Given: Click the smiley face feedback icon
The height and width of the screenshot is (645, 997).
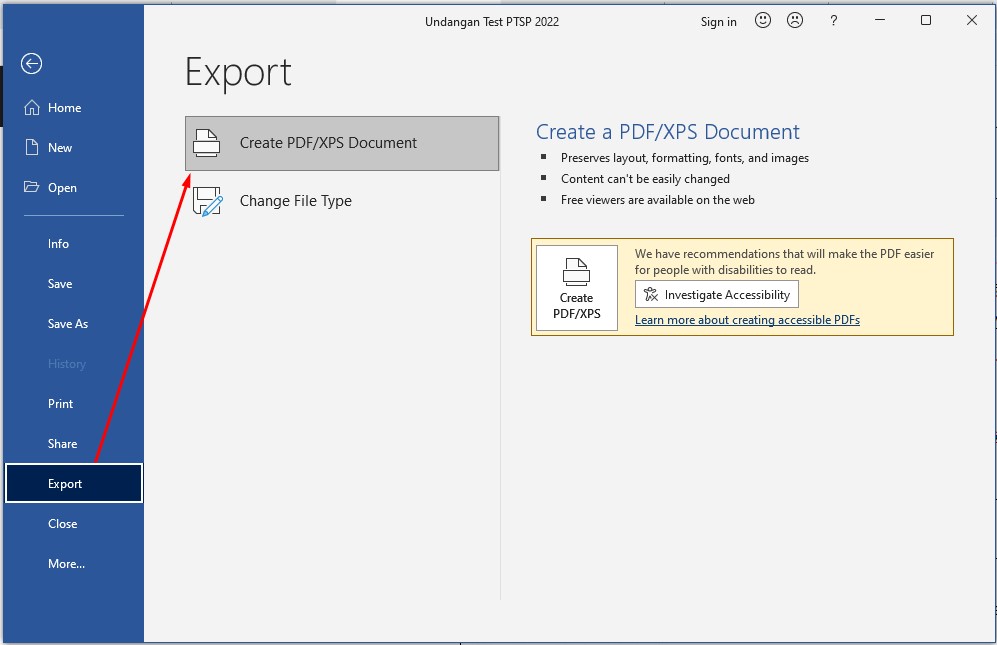Looking at the screenshot, I should (763, 21).
